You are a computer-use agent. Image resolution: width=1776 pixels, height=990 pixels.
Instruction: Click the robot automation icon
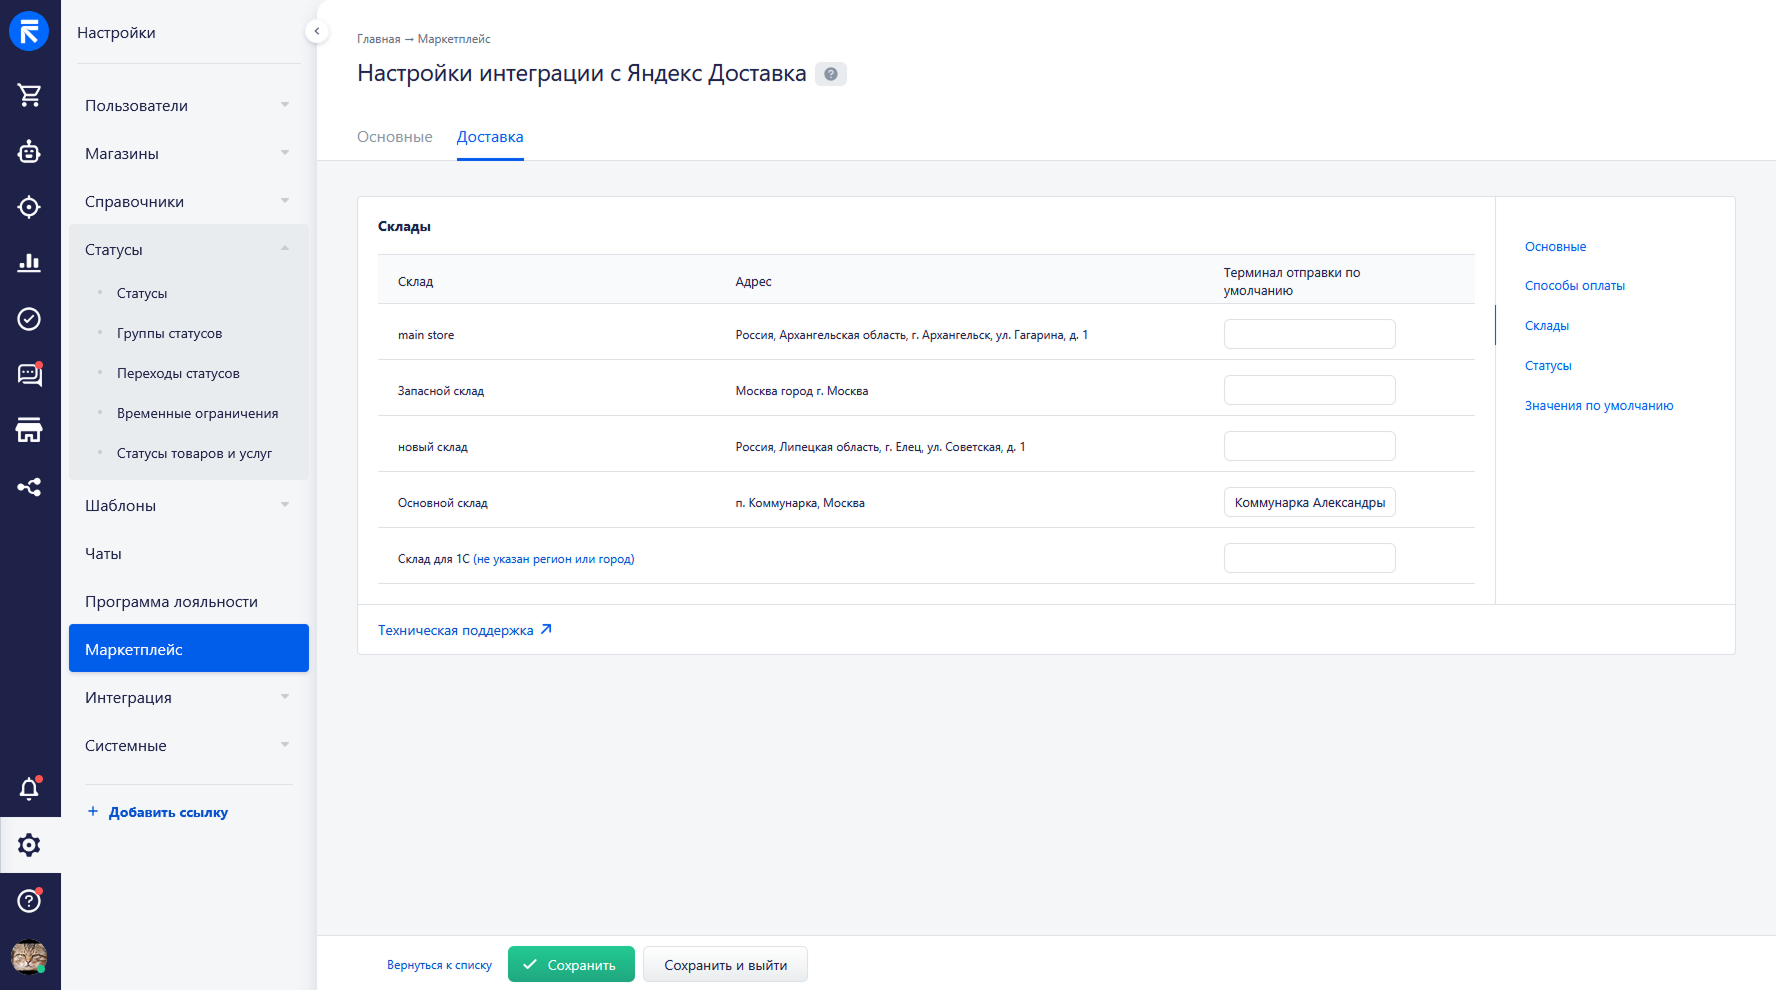click(x=29, y=152)
